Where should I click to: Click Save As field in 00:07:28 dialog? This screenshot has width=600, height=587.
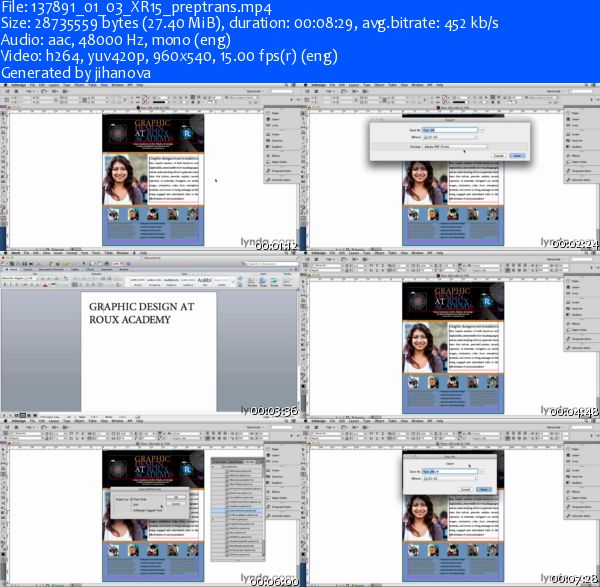(450, 471)
